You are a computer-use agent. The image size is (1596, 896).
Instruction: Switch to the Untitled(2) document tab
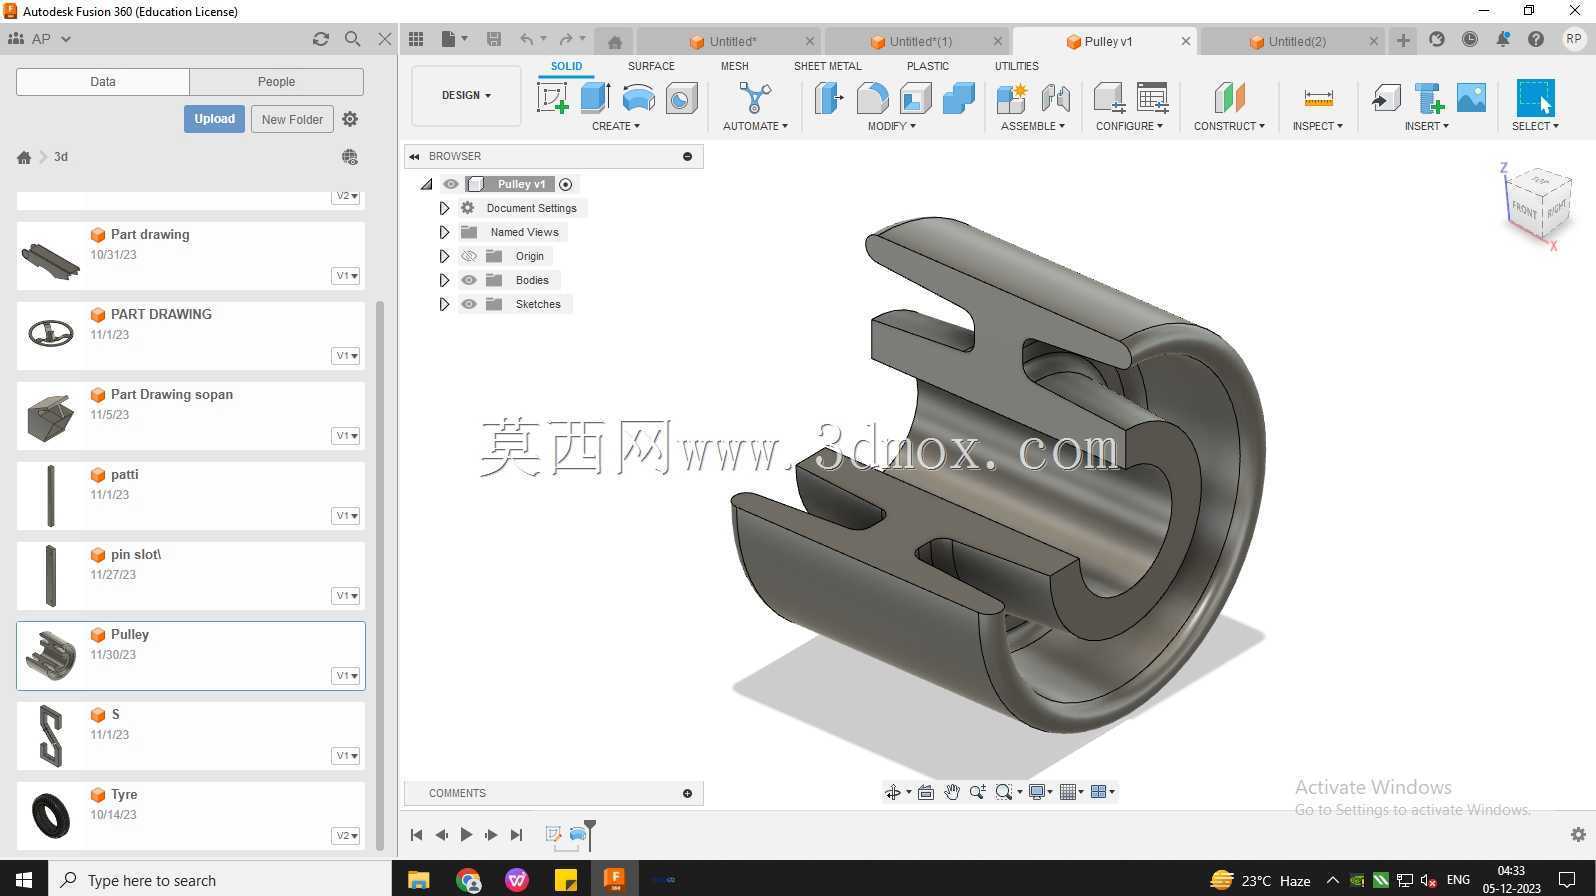pyautogui.click(x=1296, y=41)
